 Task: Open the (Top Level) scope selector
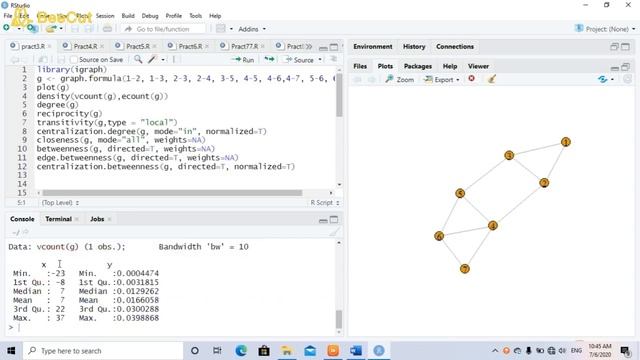(60, 203)
